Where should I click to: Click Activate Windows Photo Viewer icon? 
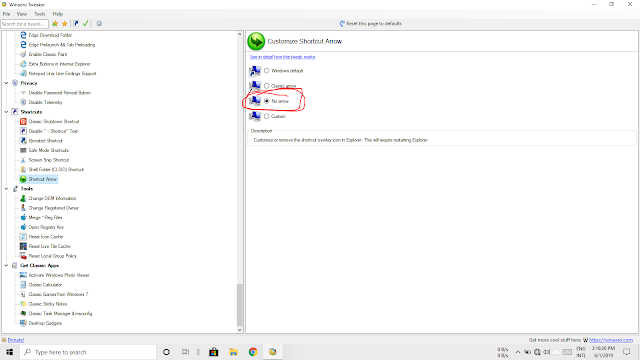click(23, 275)
